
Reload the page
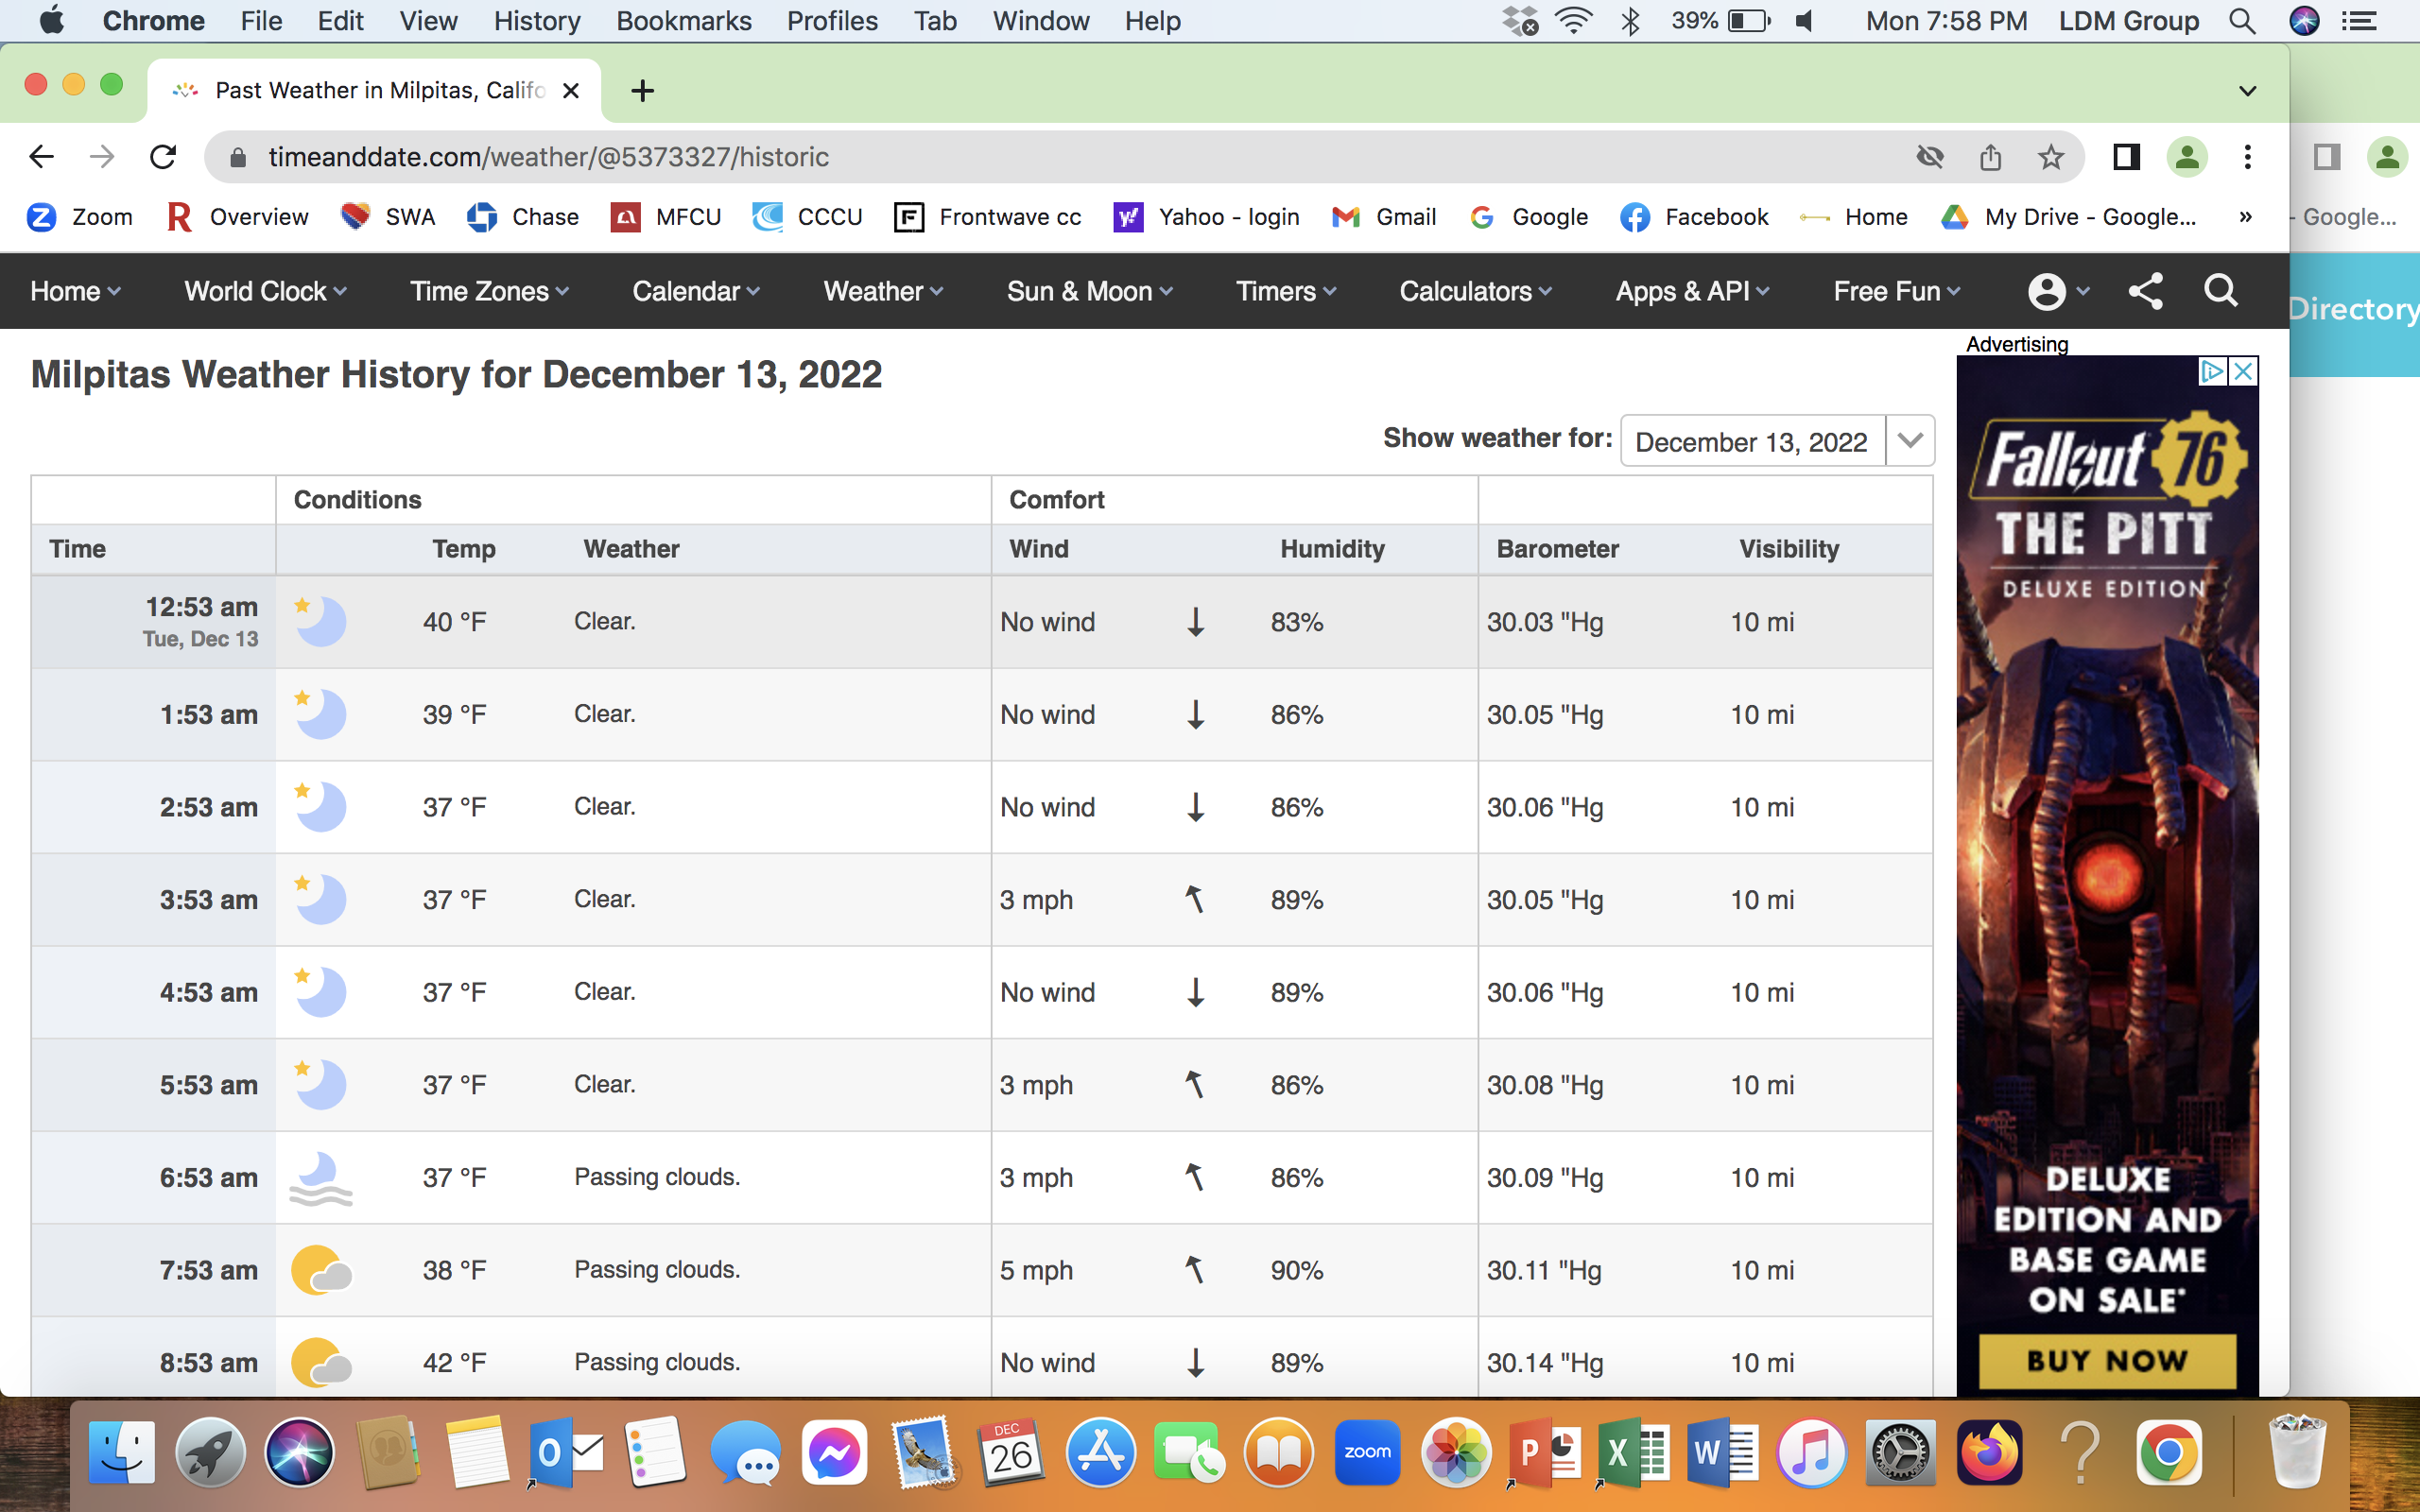click(163, 157)
